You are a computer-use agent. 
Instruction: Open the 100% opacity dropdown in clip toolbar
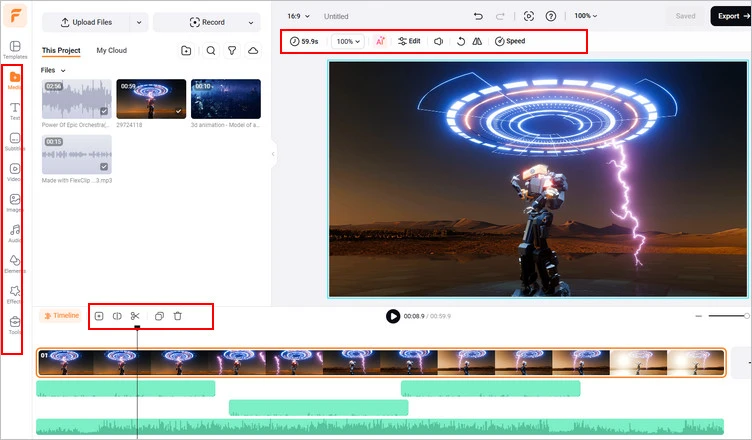(x=348, y=41)
